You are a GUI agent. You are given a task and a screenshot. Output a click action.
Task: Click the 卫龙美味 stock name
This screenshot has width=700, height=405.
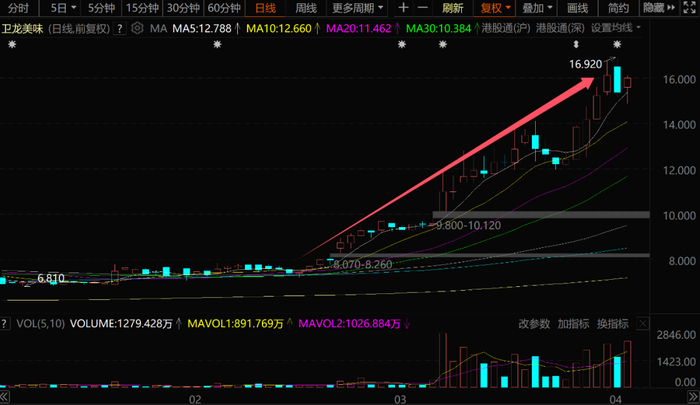pyautogui.click(x=23, y=29)
